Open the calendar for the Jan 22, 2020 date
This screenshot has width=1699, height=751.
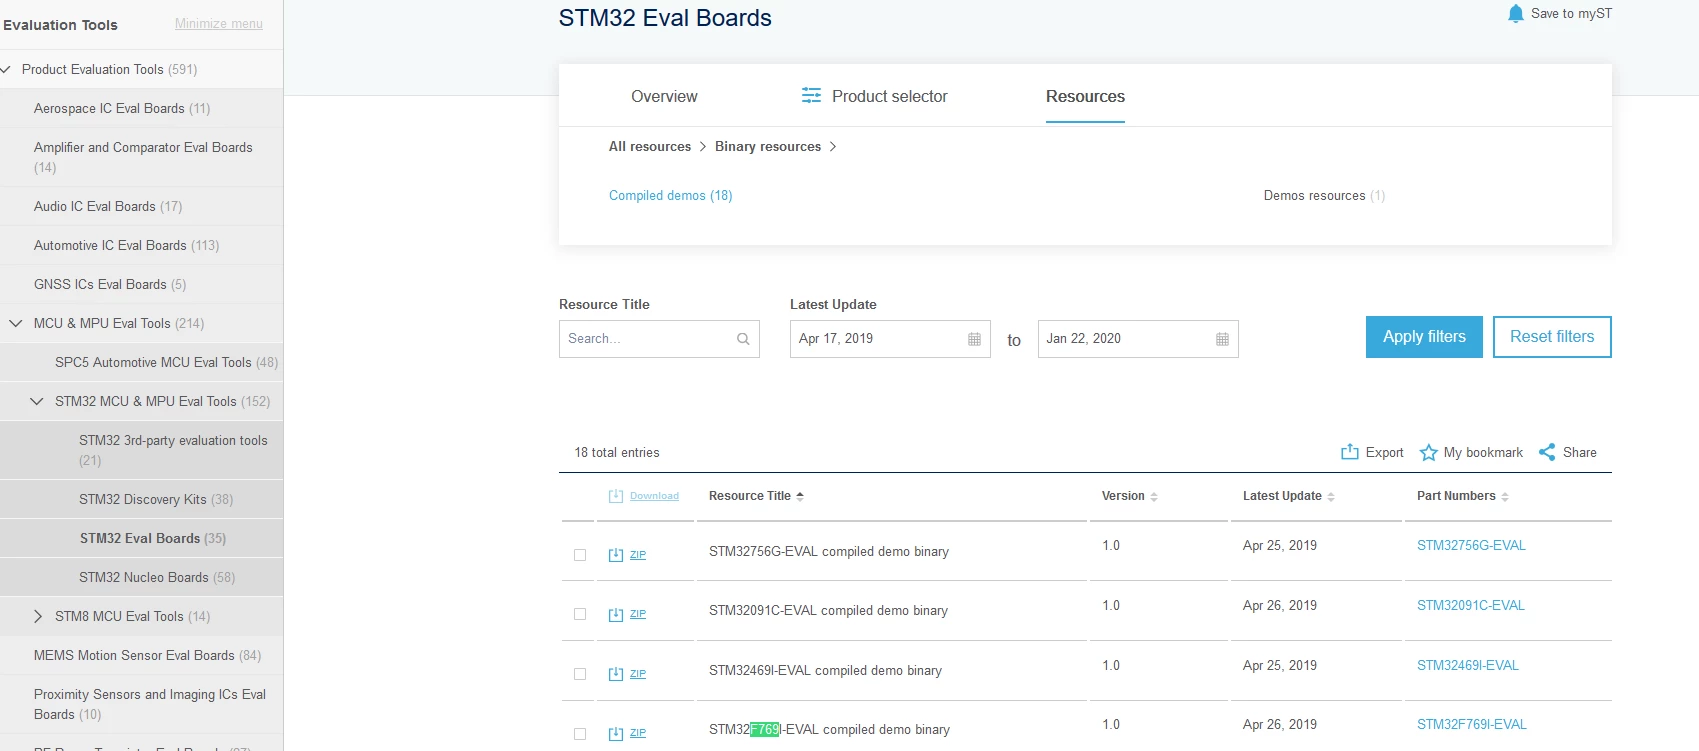point(1222,339)
